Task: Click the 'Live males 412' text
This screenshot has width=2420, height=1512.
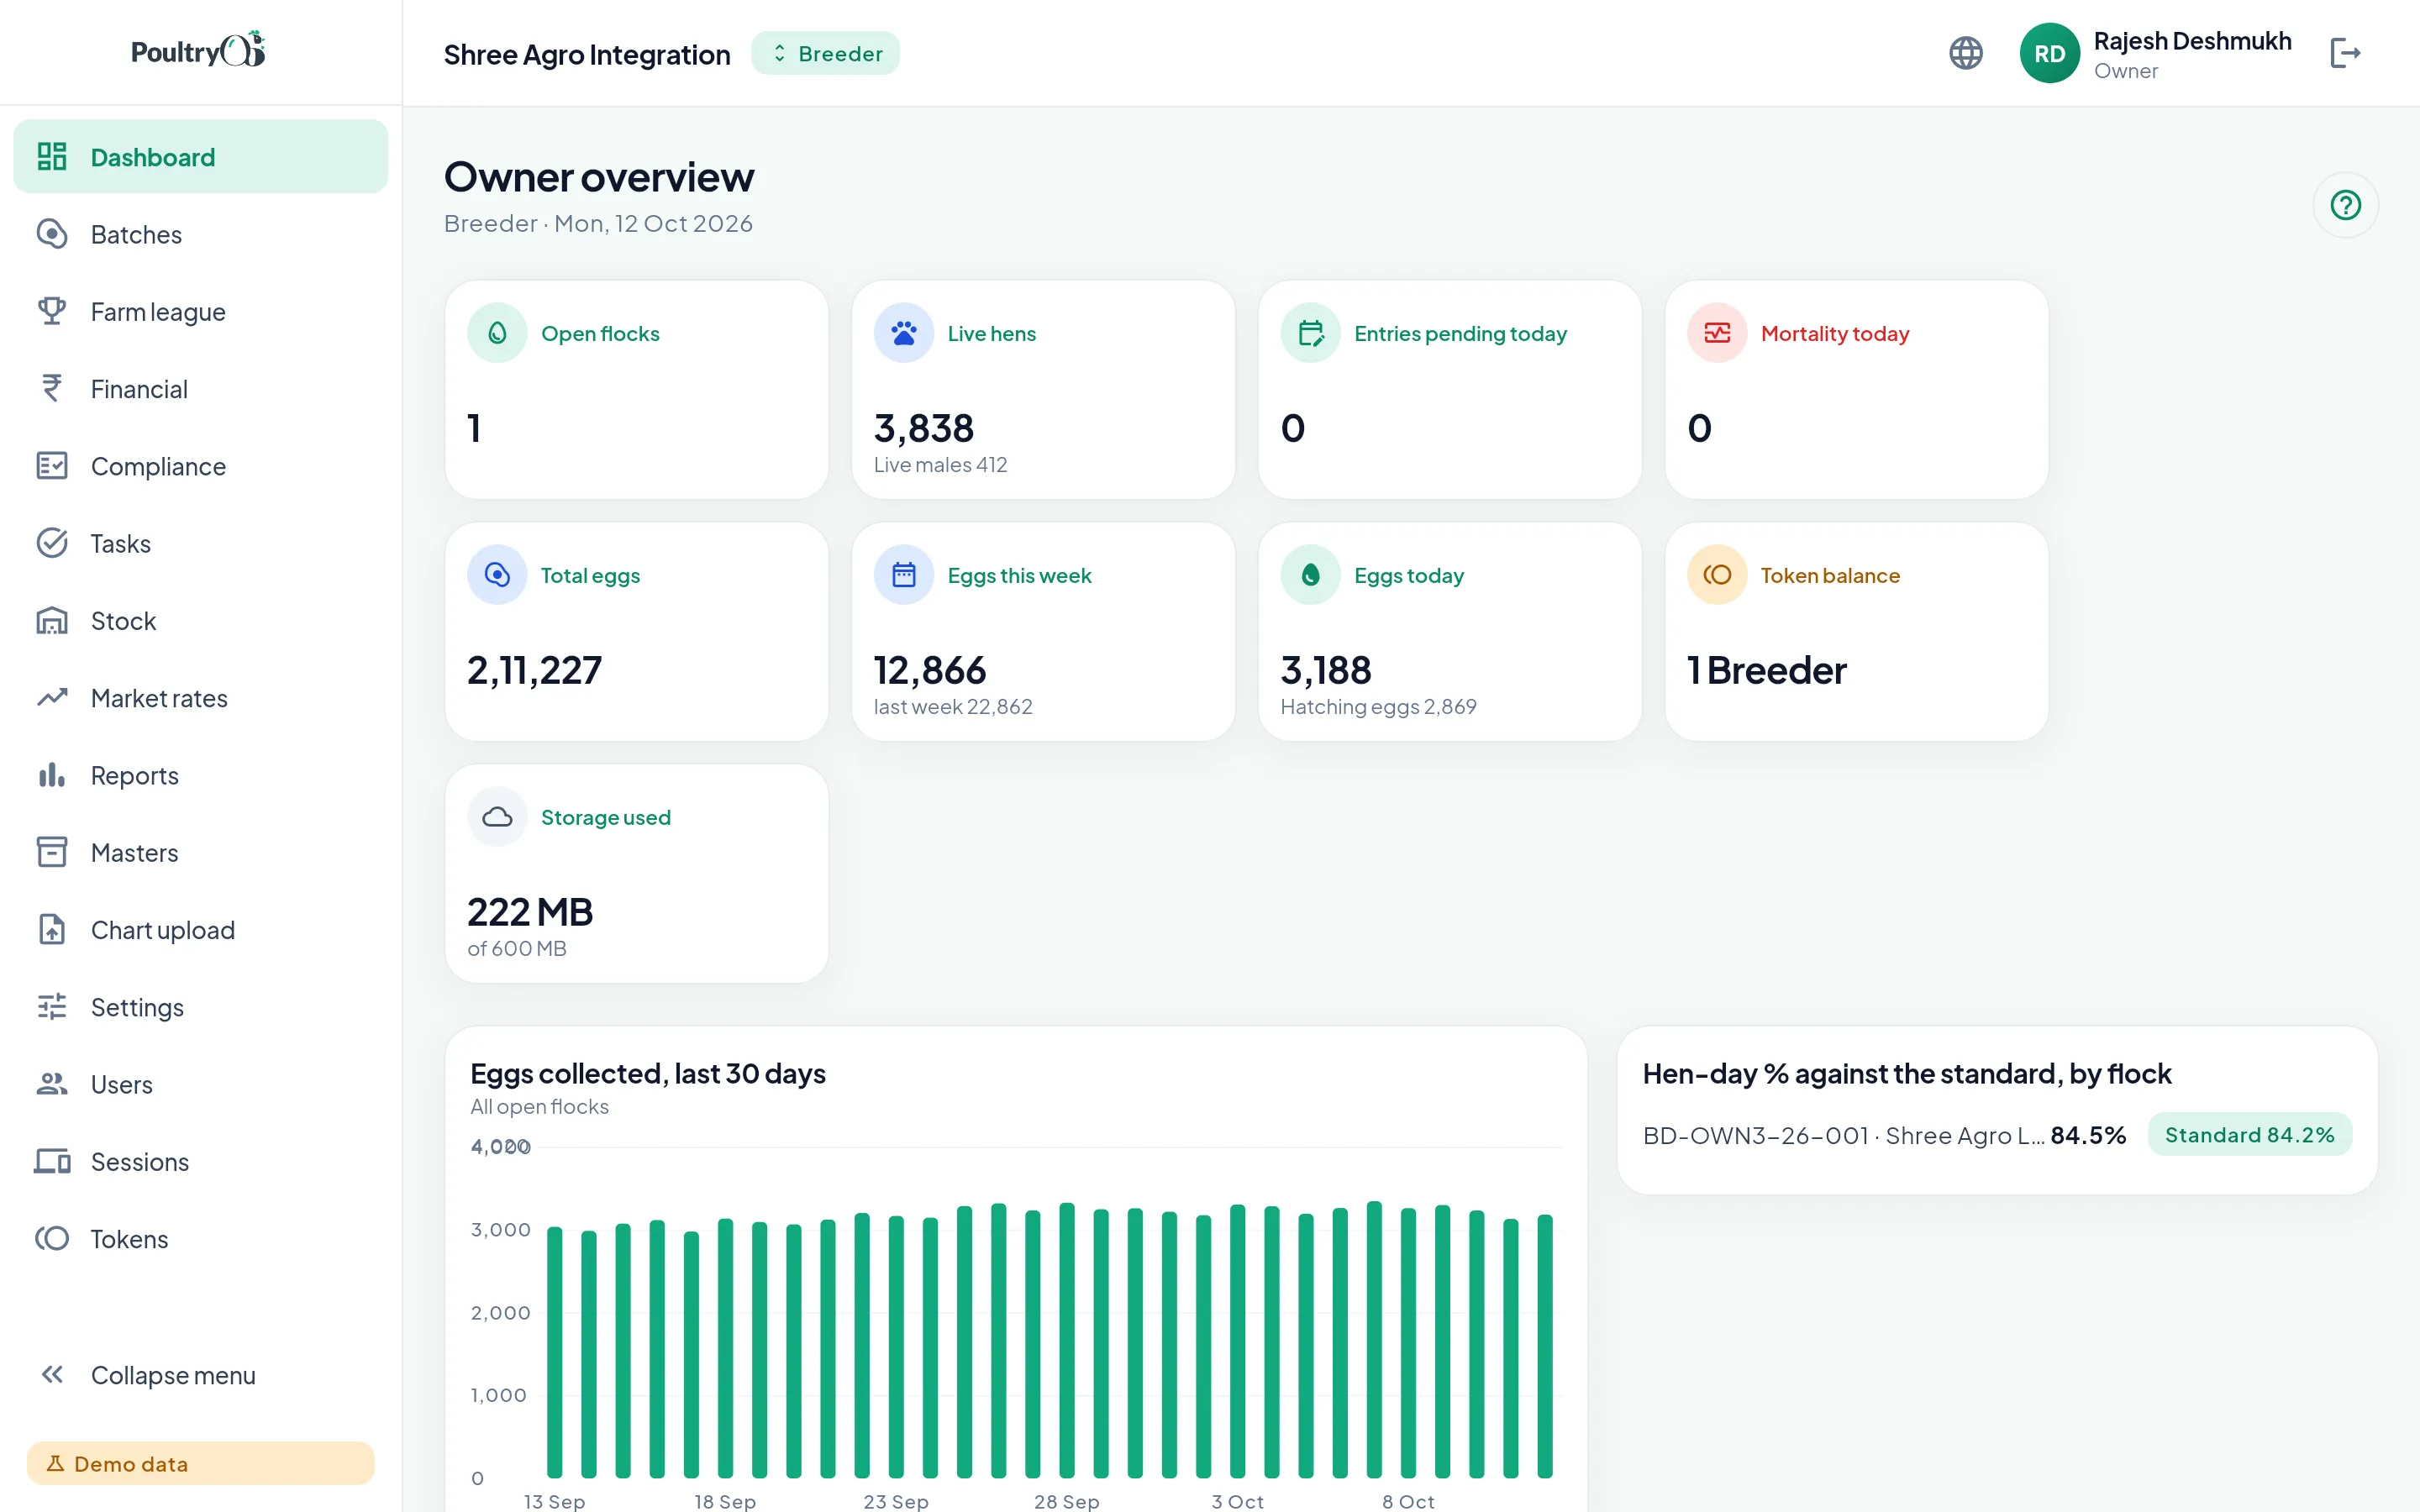Action: click(940, 465)
